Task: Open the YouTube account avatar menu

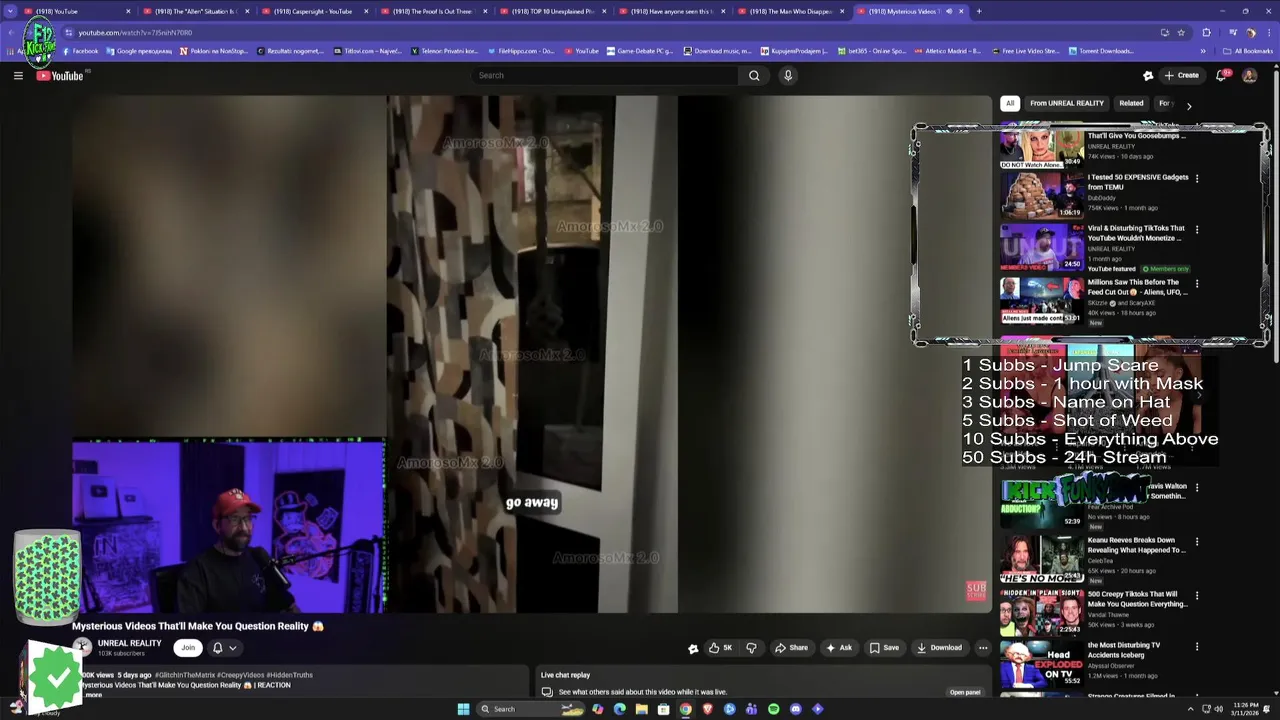Action: (x=1249, y=75)
